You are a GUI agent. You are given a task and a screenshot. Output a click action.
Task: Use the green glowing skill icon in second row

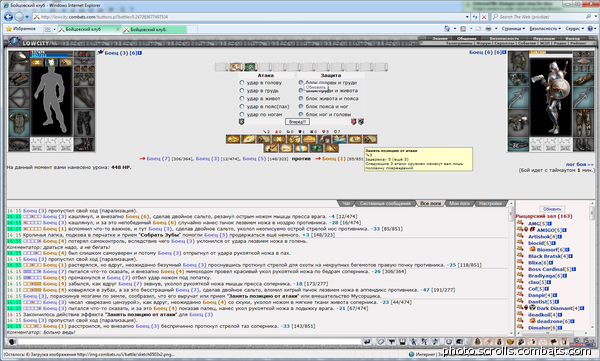[x=316, y=148]
